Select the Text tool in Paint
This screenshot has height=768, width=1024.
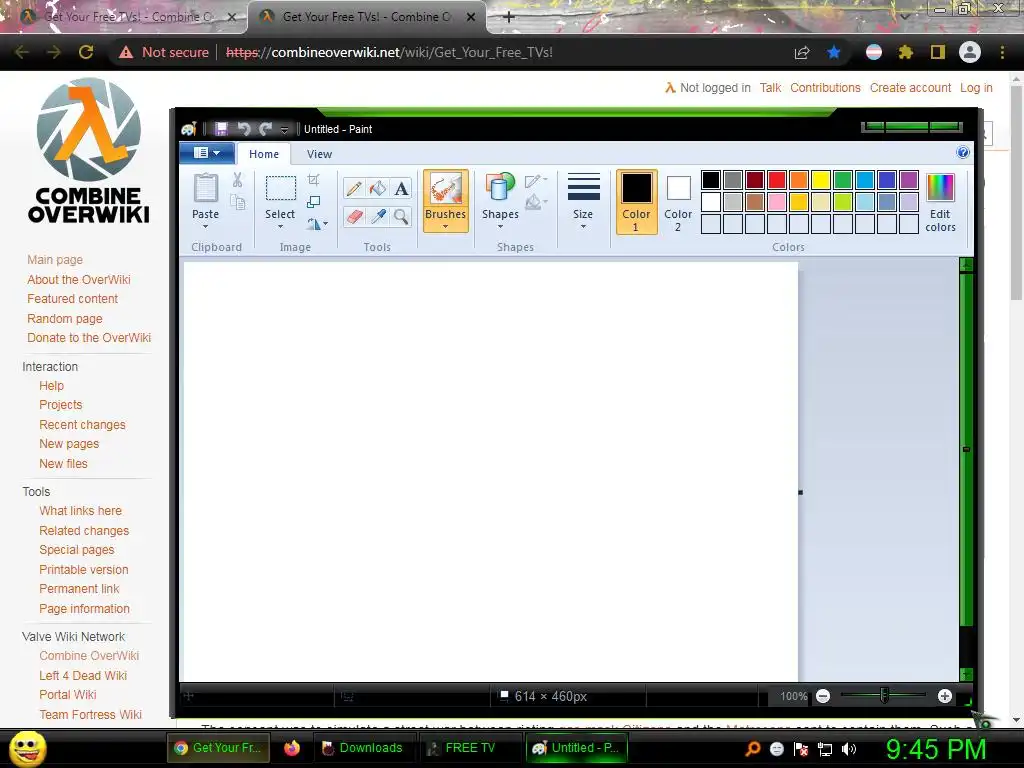[401, 189]
